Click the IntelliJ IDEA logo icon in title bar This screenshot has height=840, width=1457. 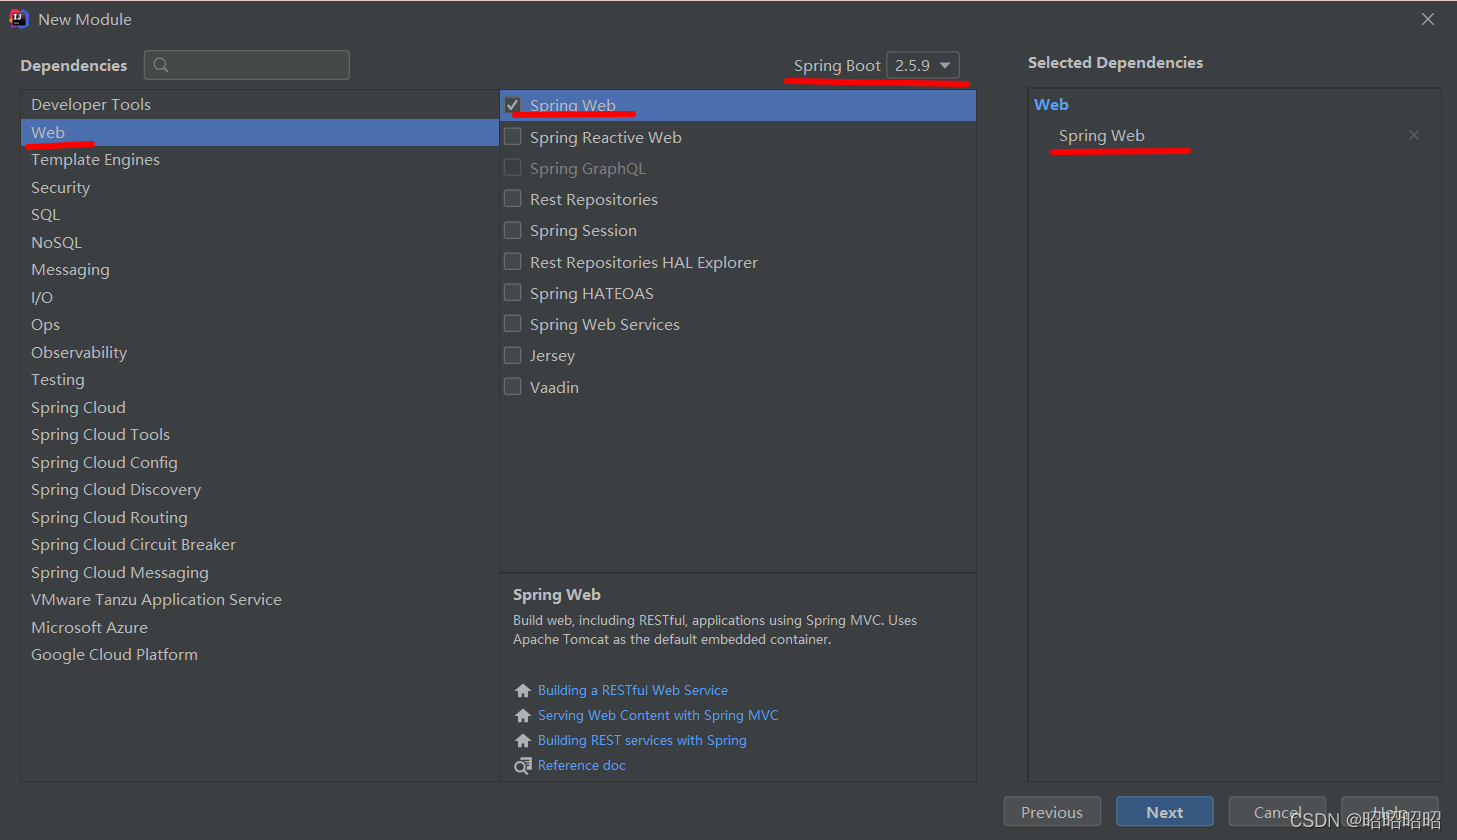(x=18, y=19)
